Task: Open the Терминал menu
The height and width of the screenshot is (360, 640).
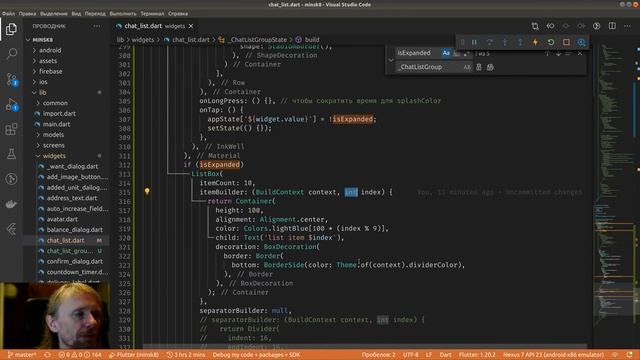Action: click(152, 13)
